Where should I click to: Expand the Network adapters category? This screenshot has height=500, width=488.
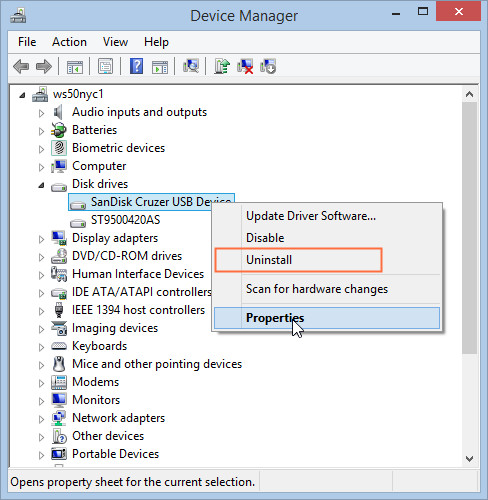[41, 419]
